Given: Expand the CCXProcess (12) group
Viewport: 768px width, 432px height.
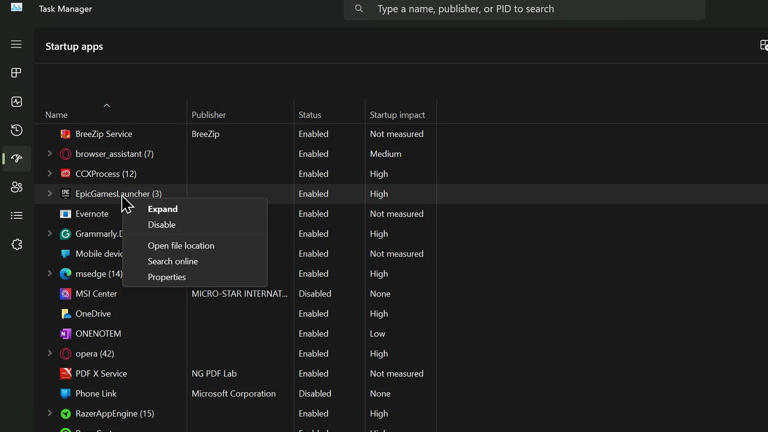Looking at the screenshot, I should pos(50,174).
